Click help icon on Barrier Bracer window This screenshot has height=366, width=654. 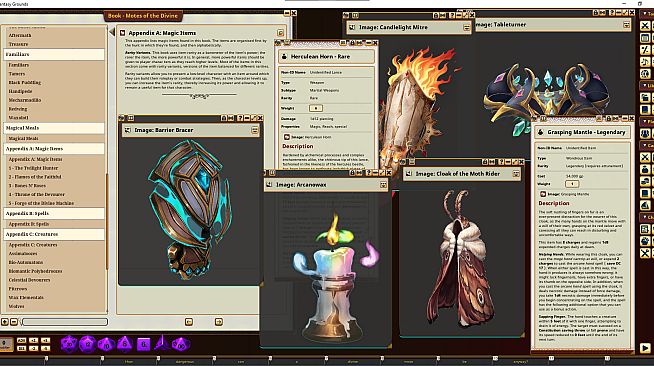point(240,118)
